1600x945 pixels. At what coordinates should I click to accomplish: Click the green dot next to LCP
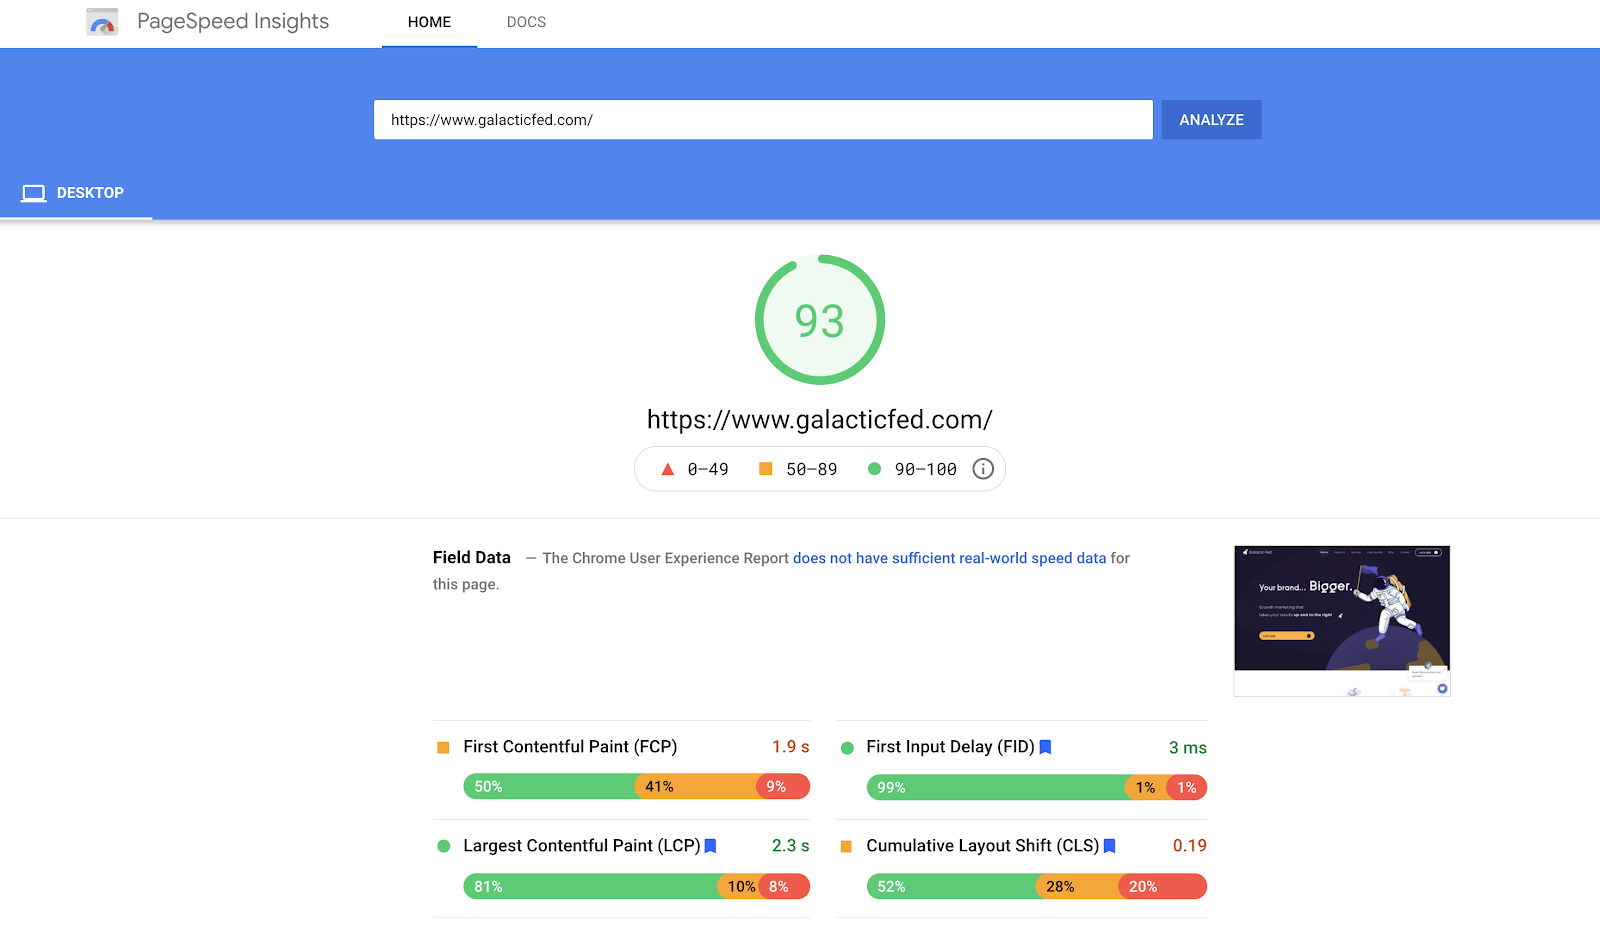(444, 846)
